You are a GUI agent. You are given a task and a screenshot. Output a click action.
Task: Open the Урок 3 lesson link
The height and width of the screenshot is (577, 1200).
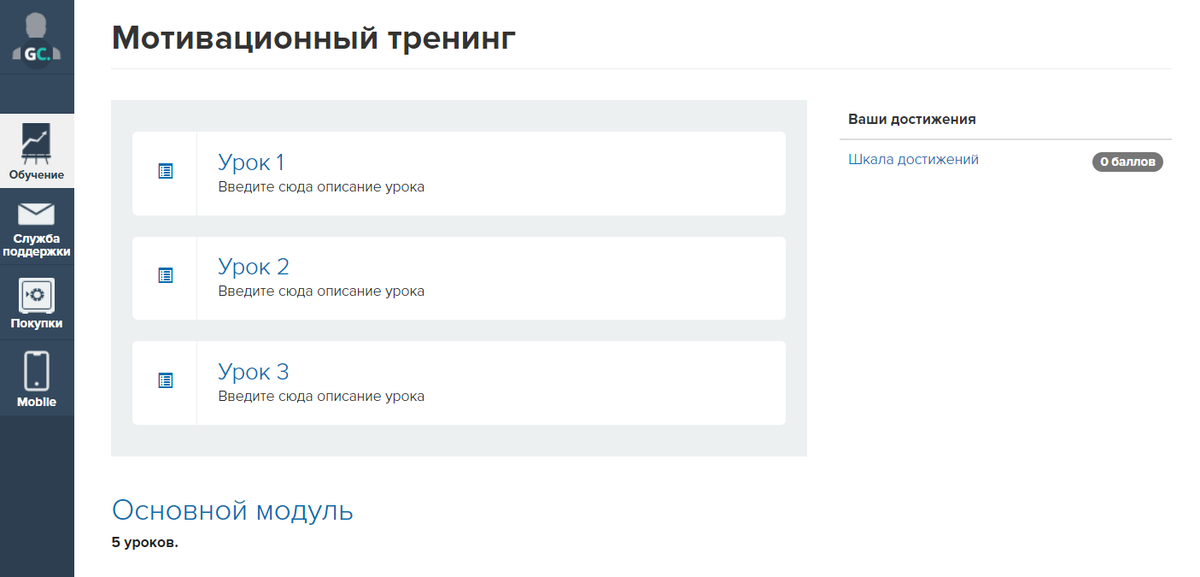pos(253,372)
